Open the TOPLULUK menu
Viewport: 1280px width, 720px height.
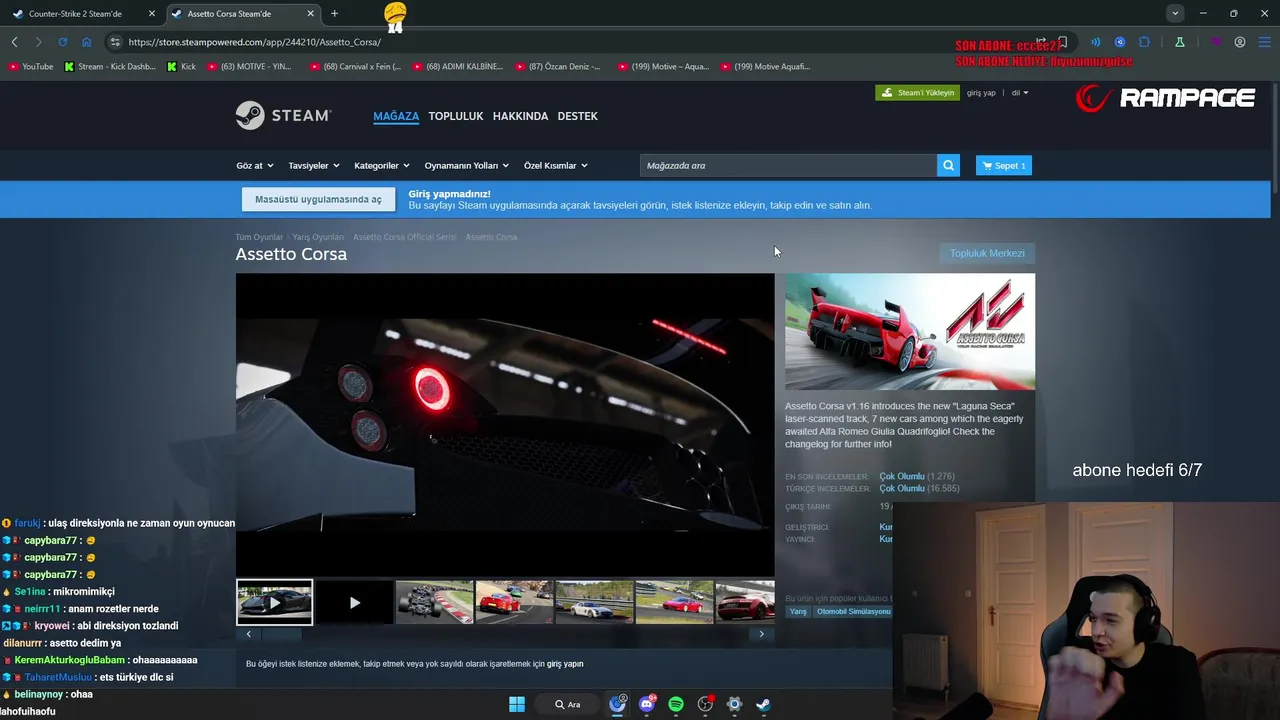point(456,116)
